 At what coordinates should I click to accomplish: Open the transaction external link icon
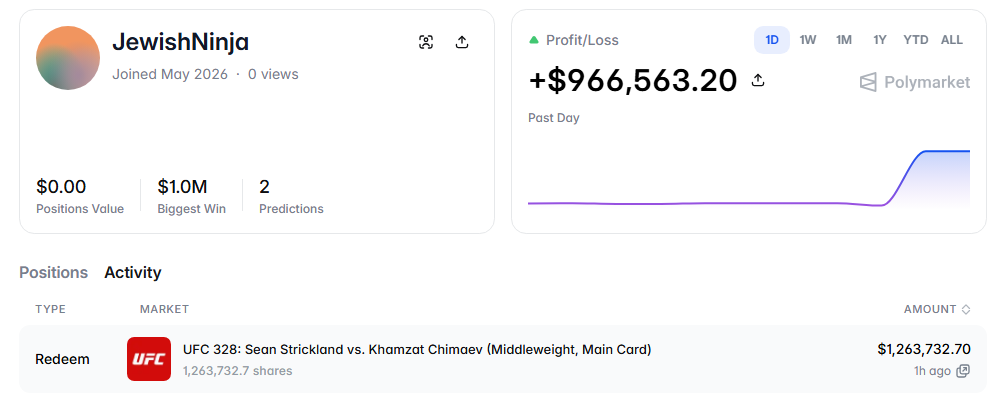962,371
